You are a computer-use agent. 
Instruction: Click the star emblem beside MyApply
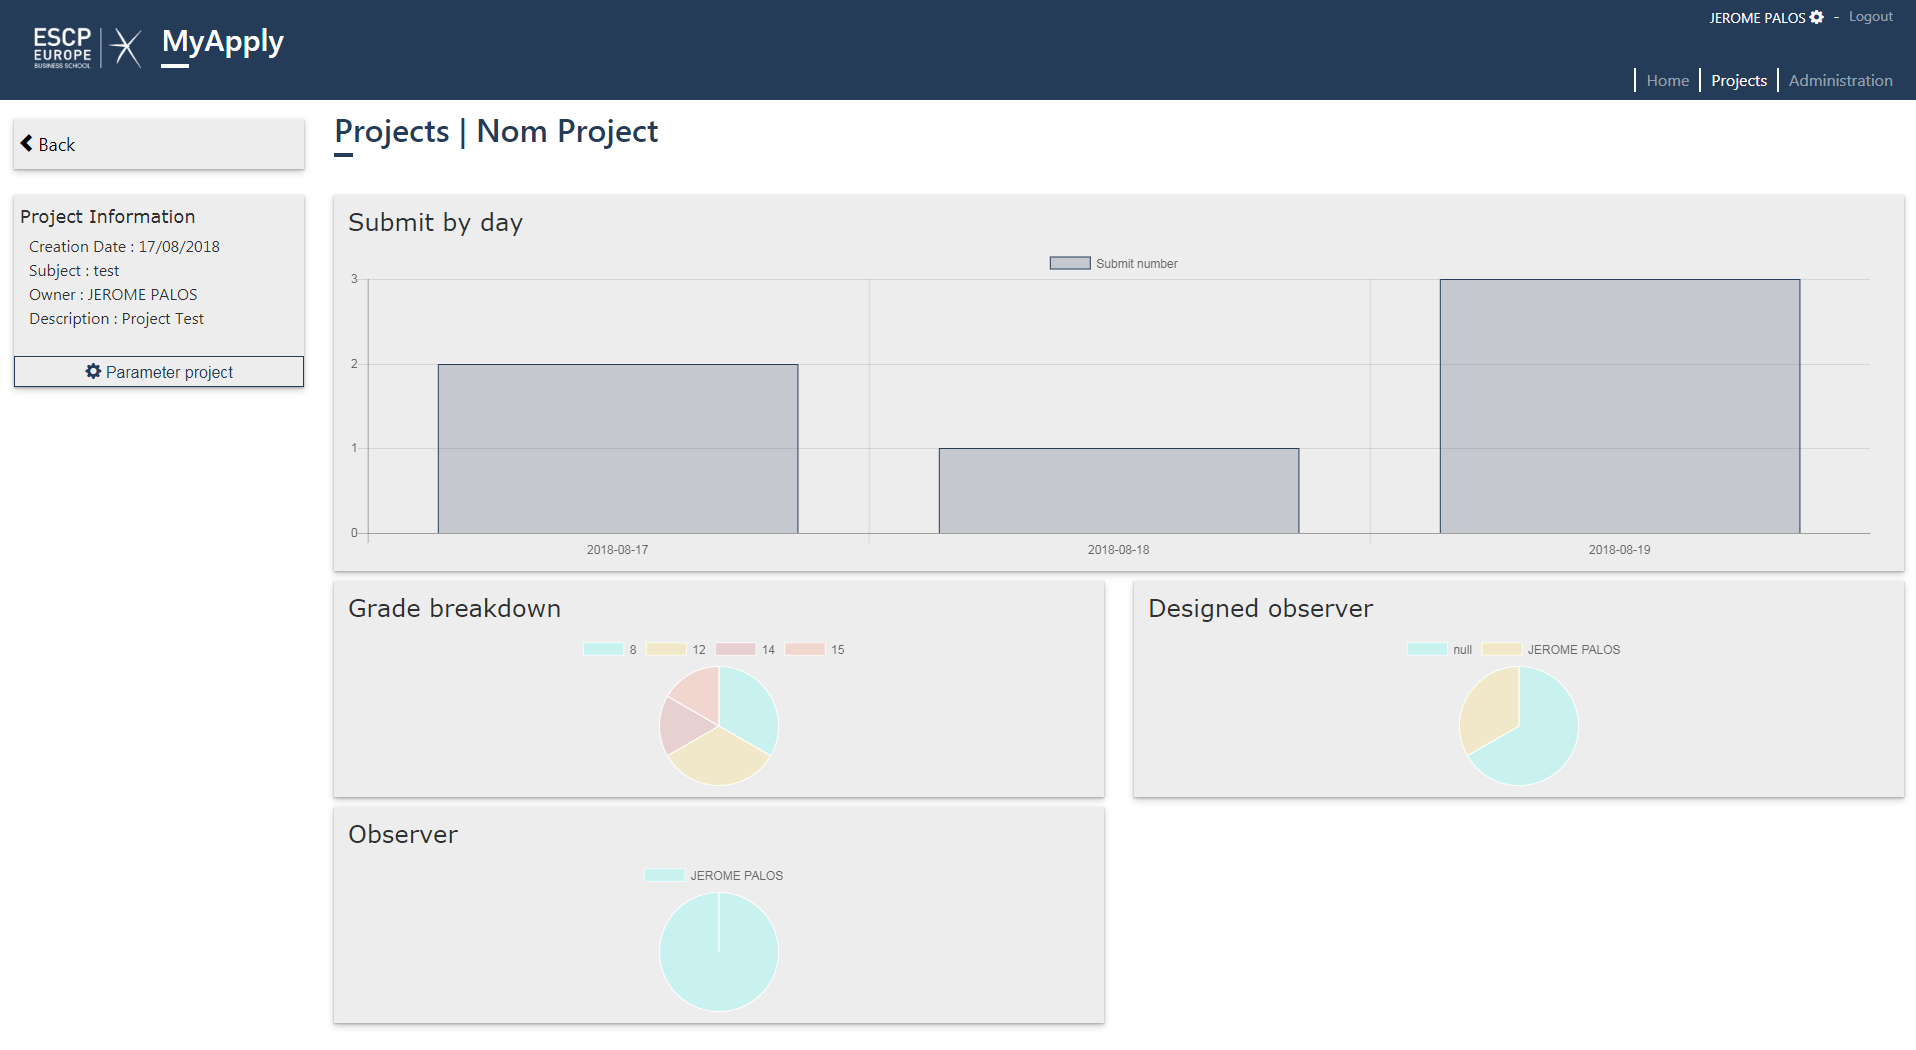(x=126, y=47)
